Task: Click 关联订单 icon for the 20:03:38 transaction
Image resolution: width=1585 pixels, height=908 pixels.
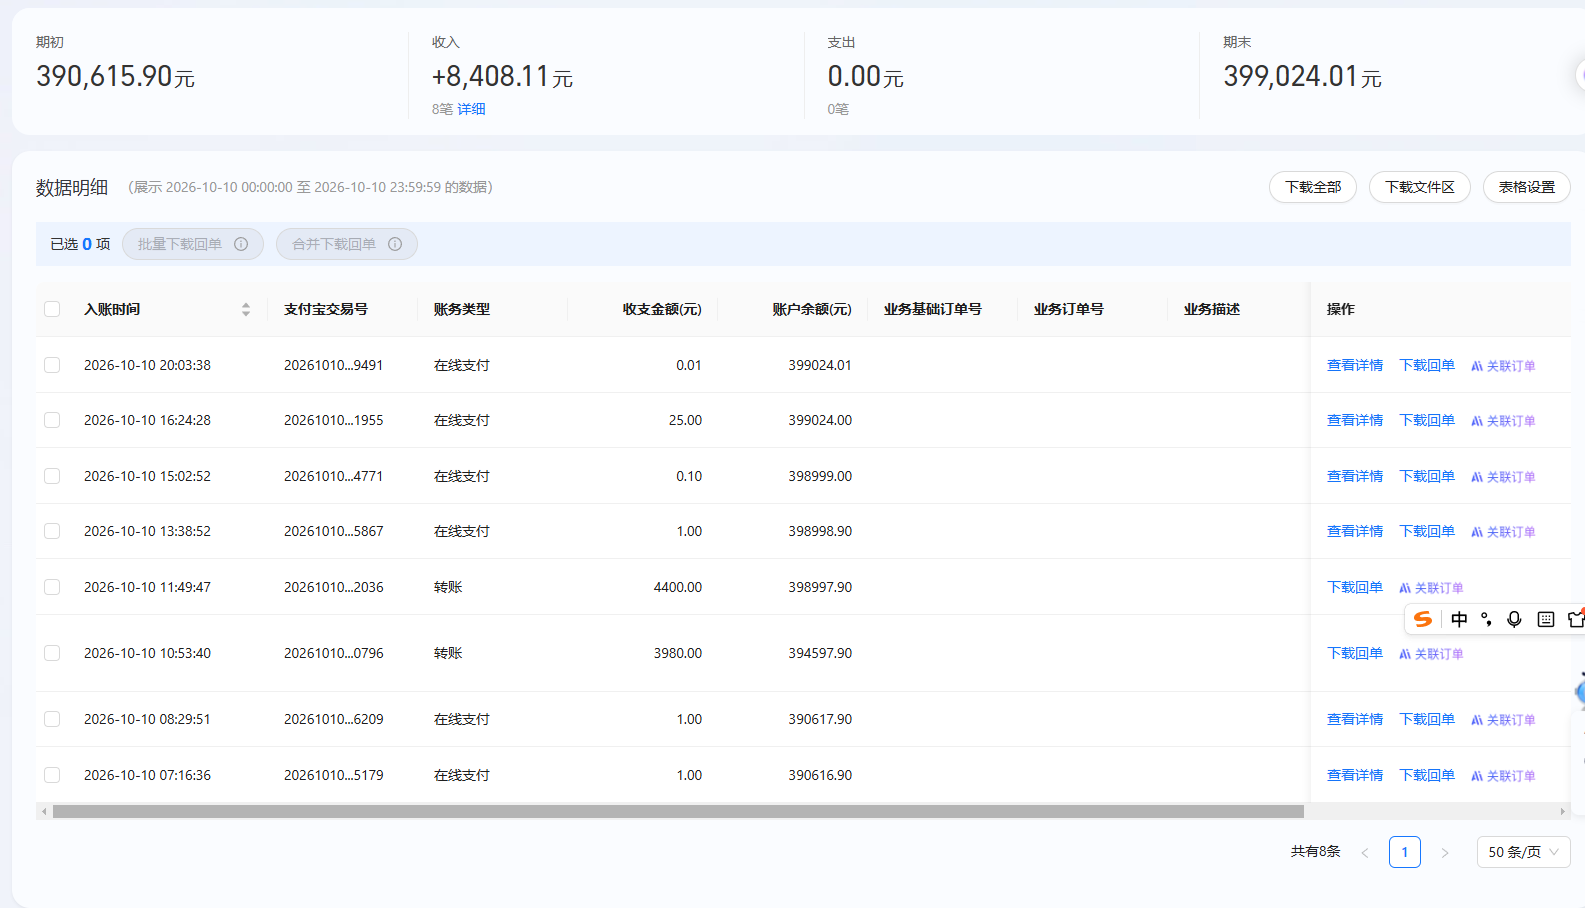Action: [x=1477, y=366]
